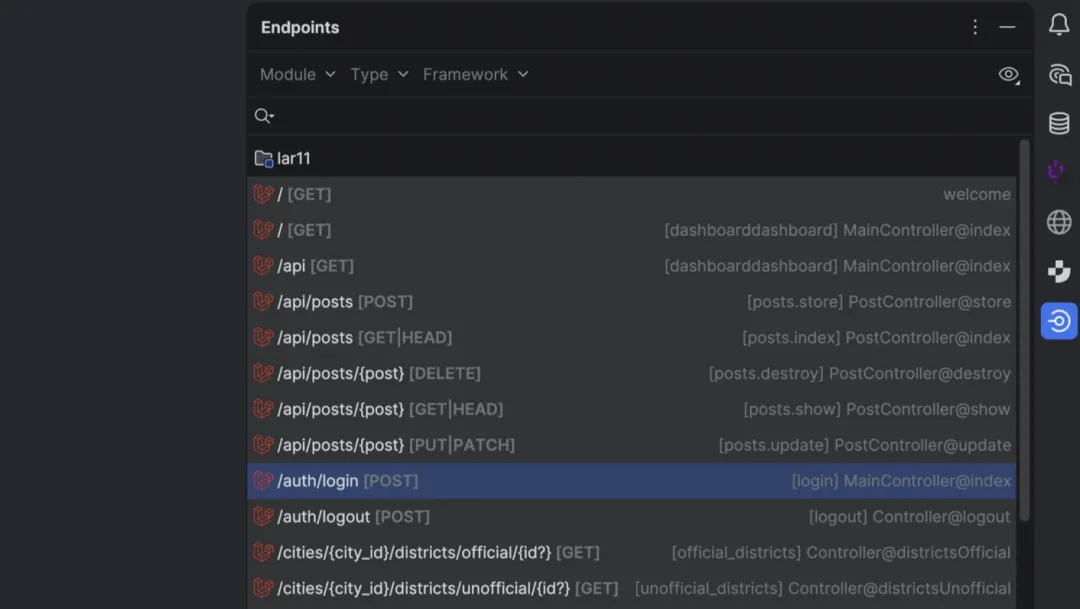Image resolution: width=1080 pixels, height=609 pixels.
Task: Click the purple plug icon in sidebar
Action: (1056, 172)
